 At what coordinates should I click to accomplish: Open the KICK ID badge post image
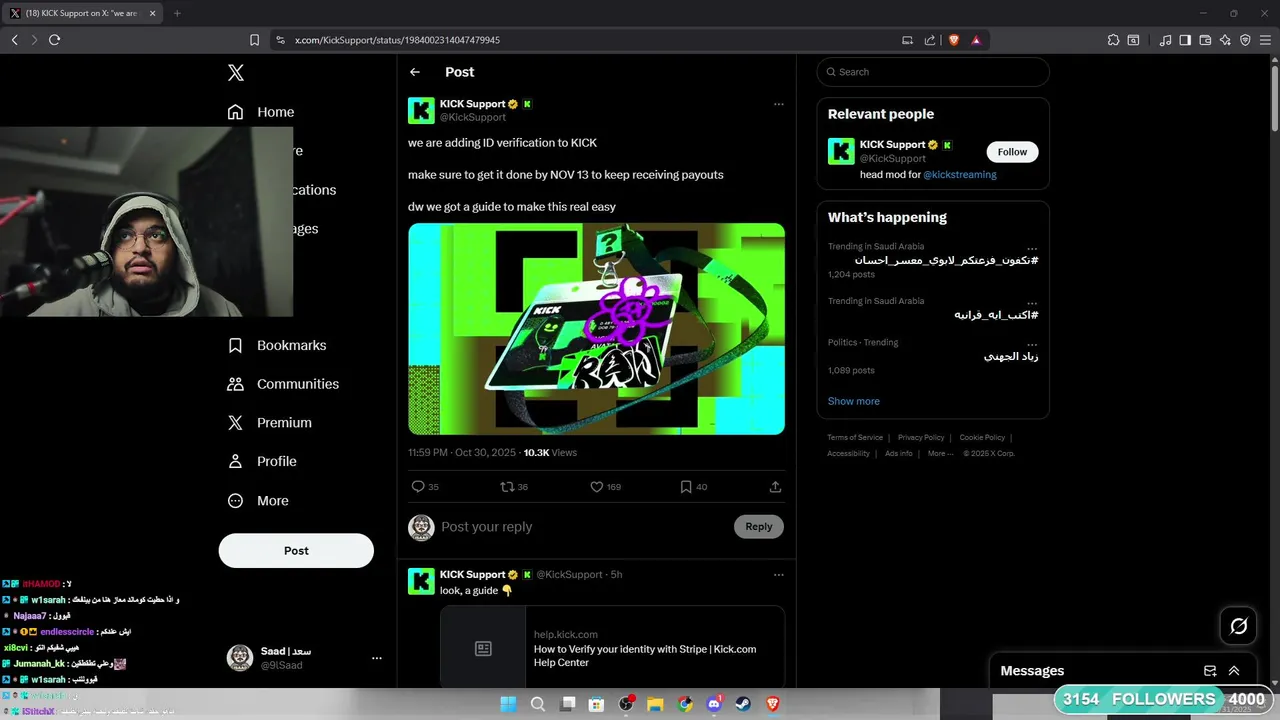point(596,329)
